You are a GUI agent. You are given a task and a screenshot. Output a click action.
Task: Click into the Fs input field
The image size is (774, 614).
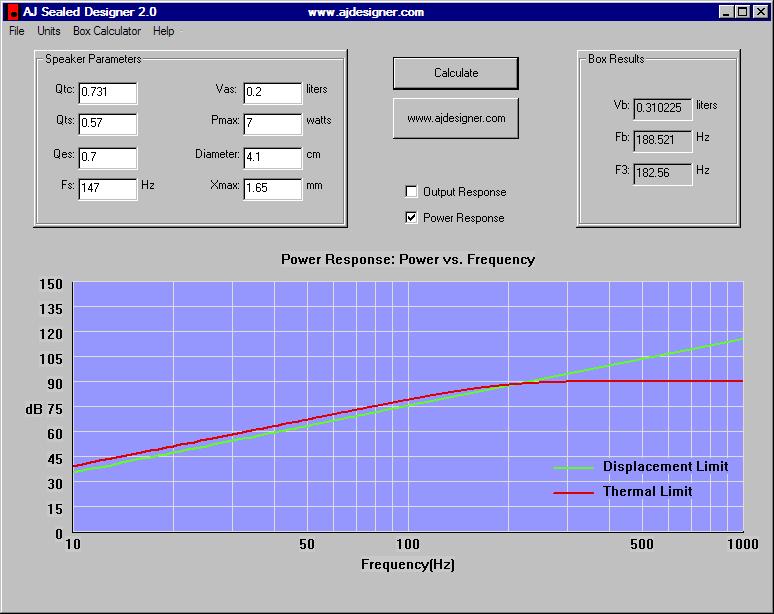pos(108,189)
